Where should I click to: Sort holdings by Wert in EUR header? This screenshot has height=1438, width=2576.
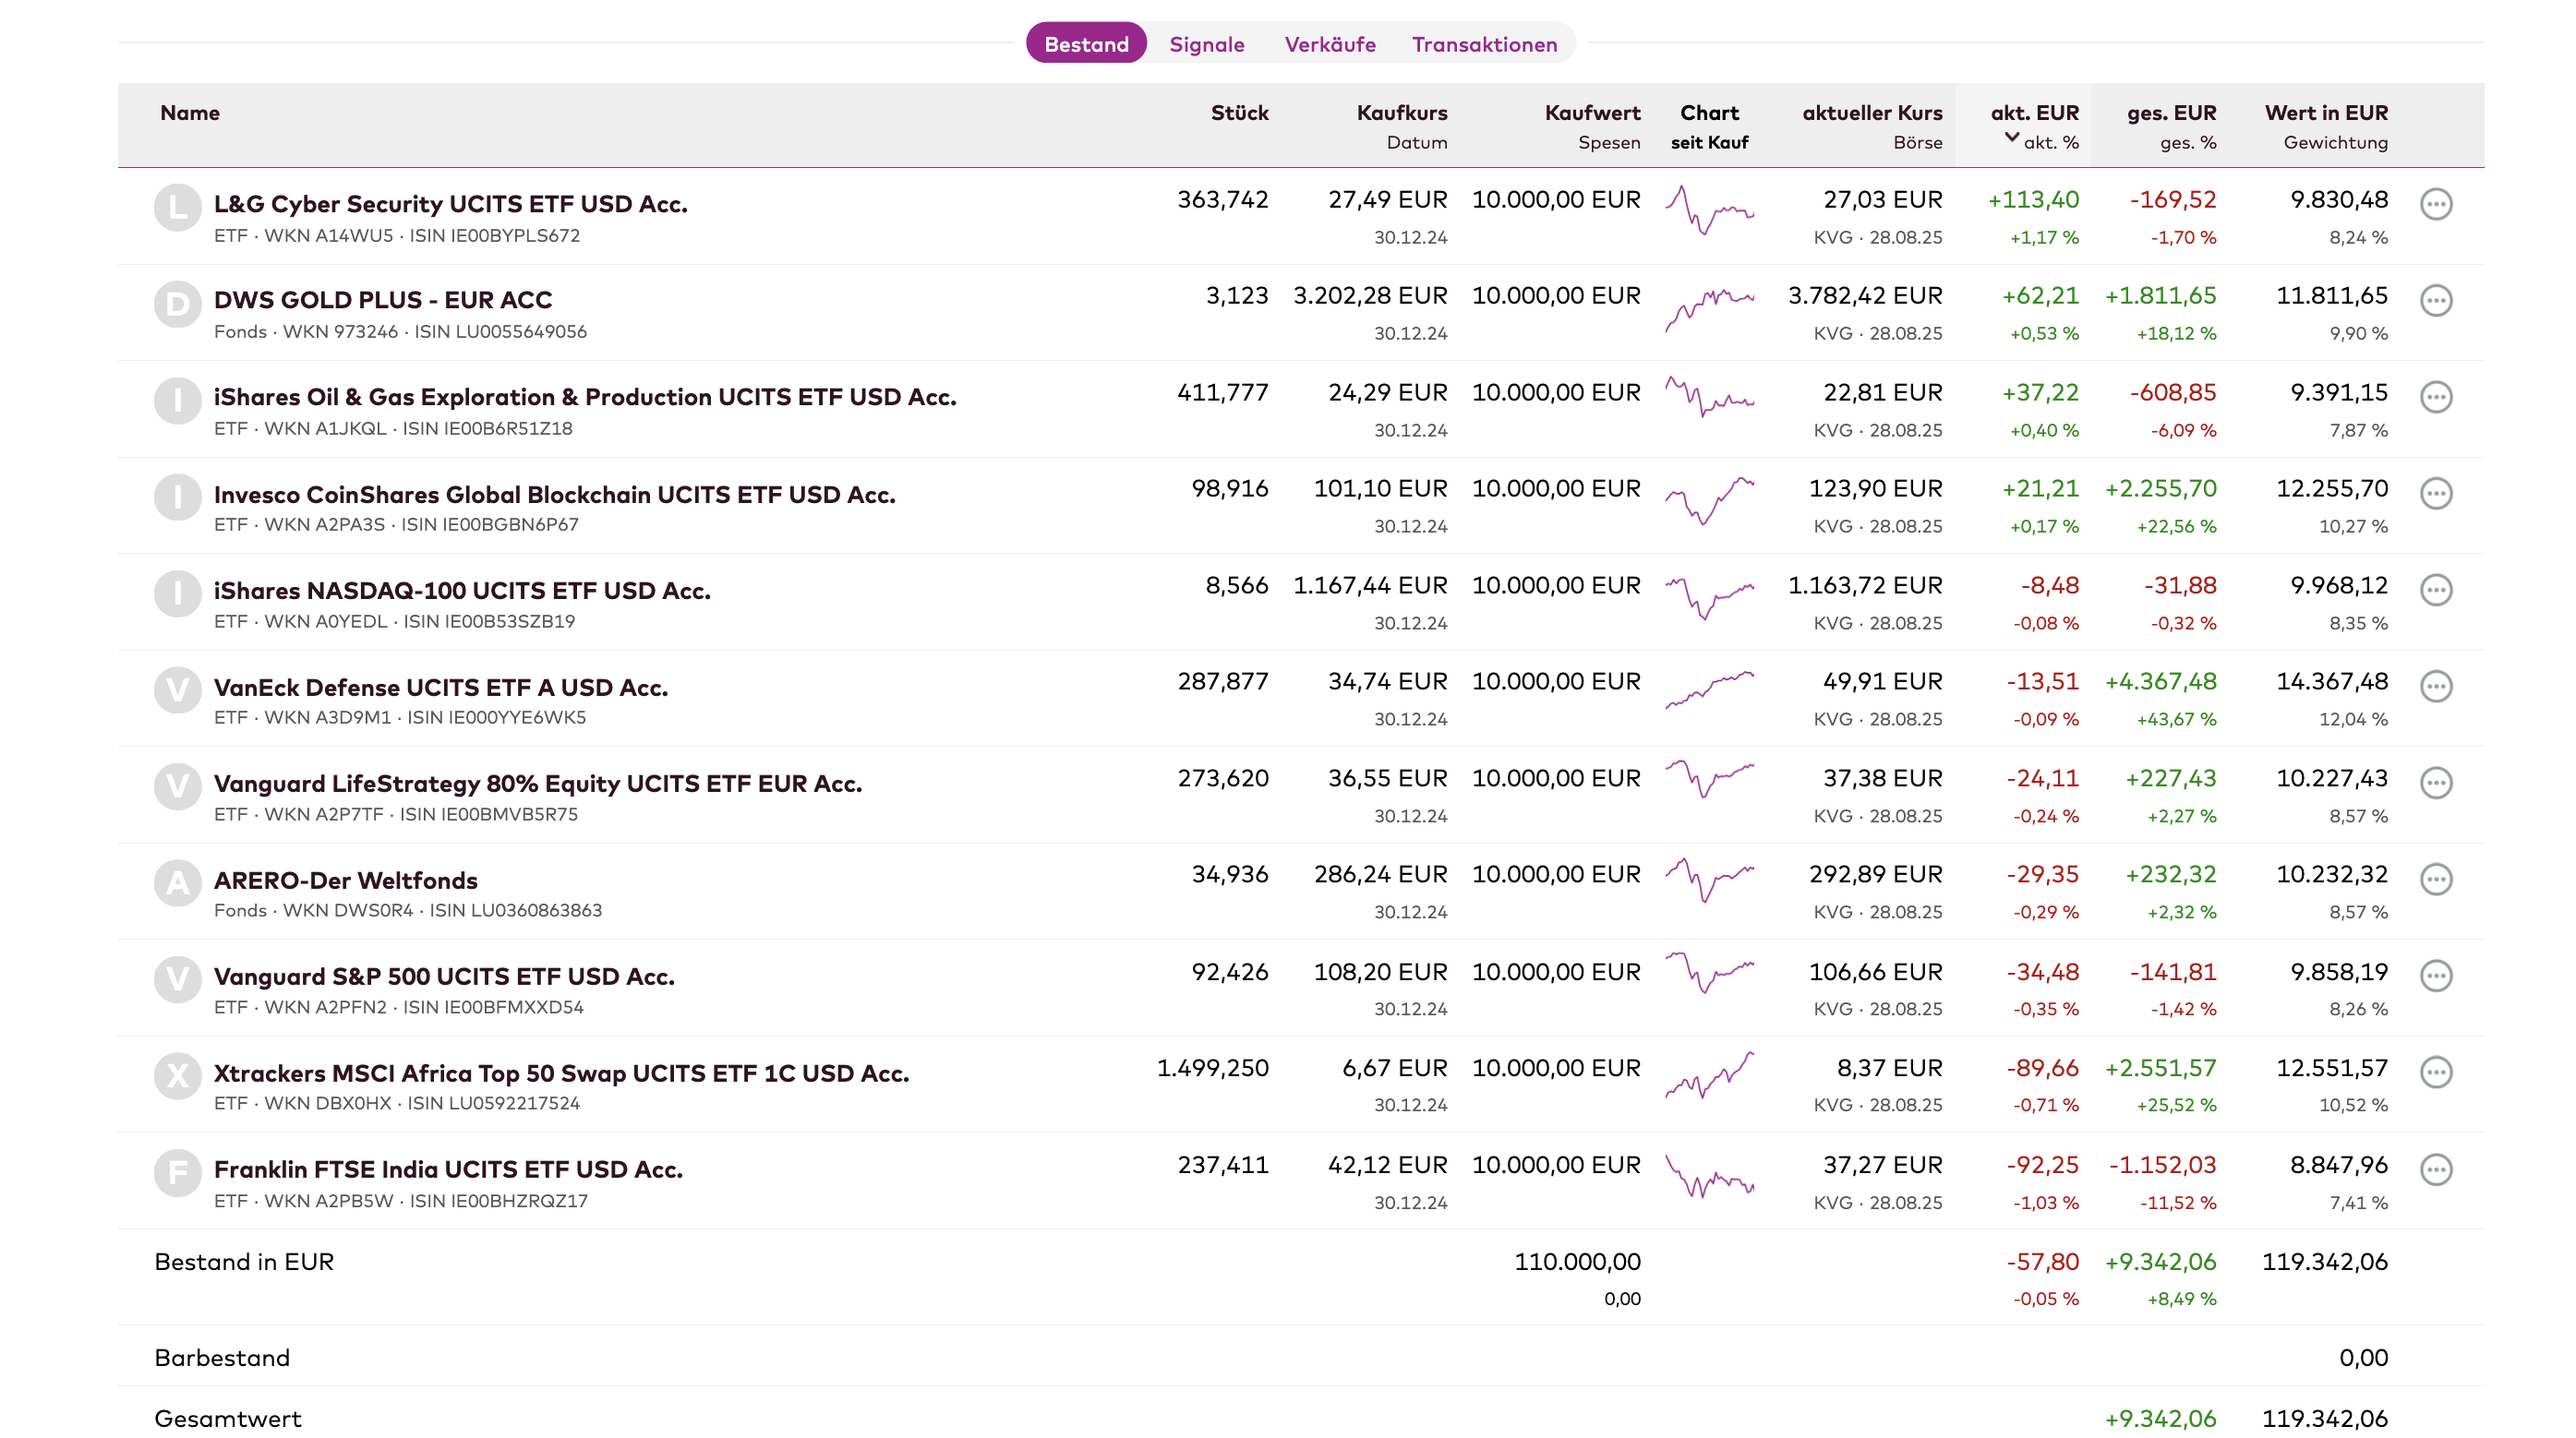(2325, 113)
